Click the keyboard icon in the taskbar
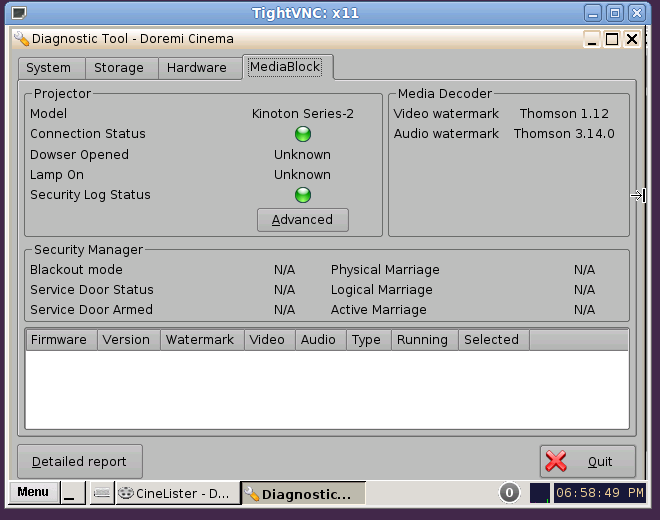The image size is (660, 520). tap(101, 493)
